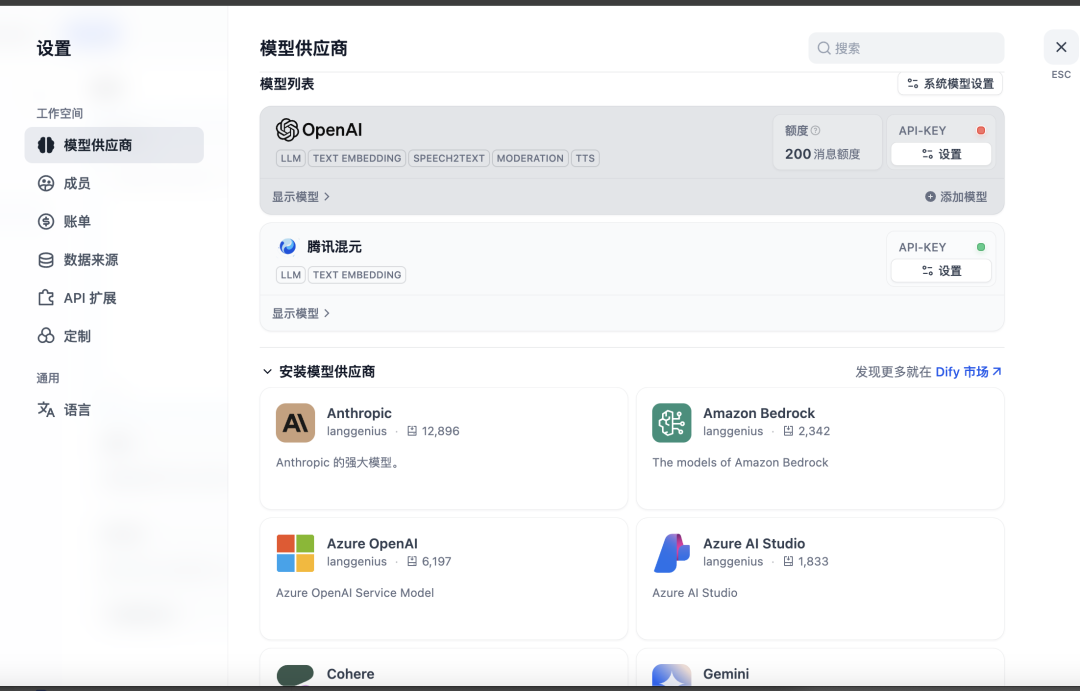Image resolution: width=1080 pixels, height=691 pixels.
Task: Click the 语言 translate icon
Action: [46, 410]
